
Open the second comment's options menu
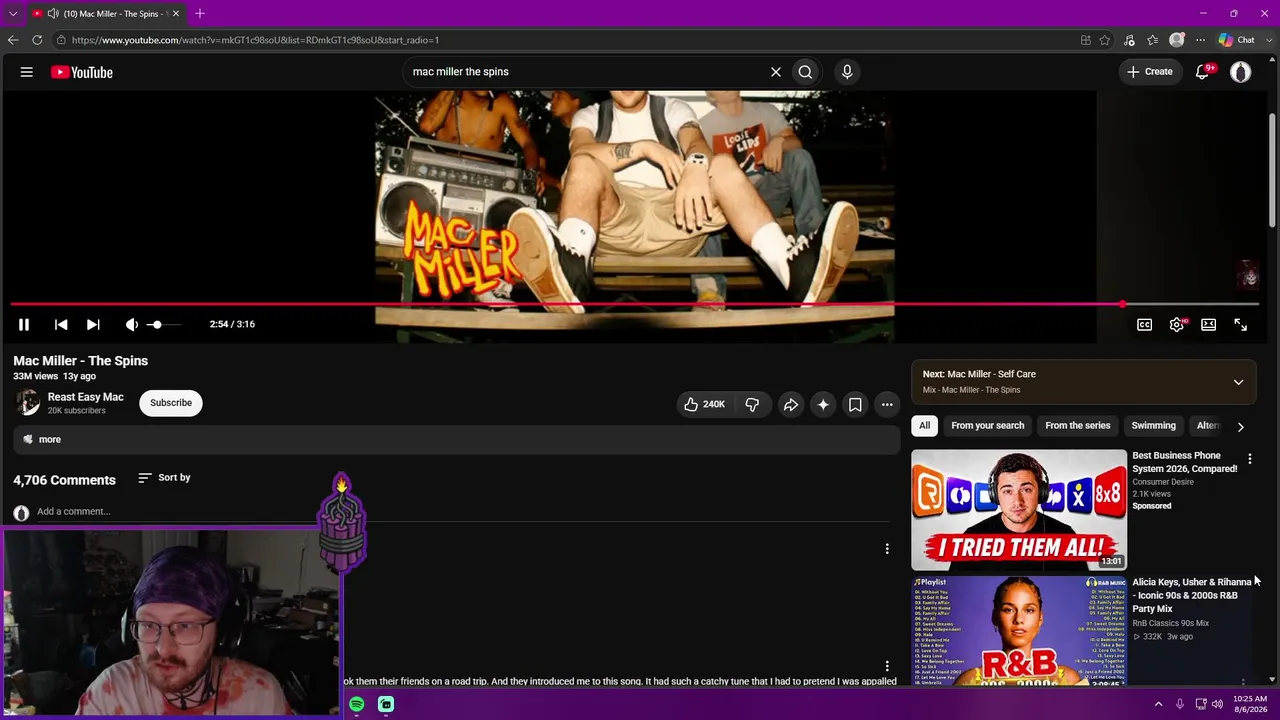coord(887,666)
